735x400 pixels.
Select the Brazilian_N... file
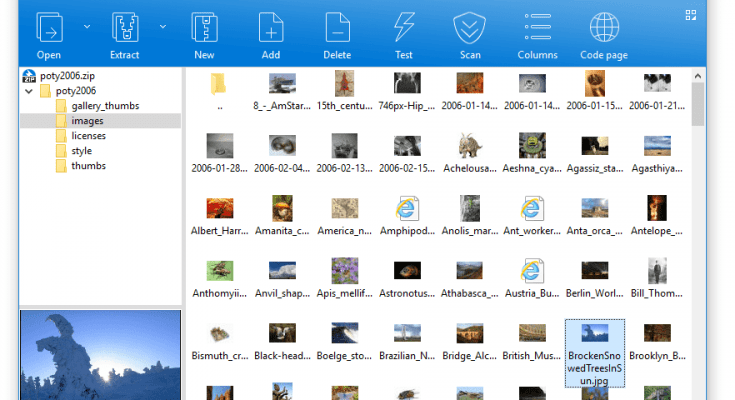407,341
